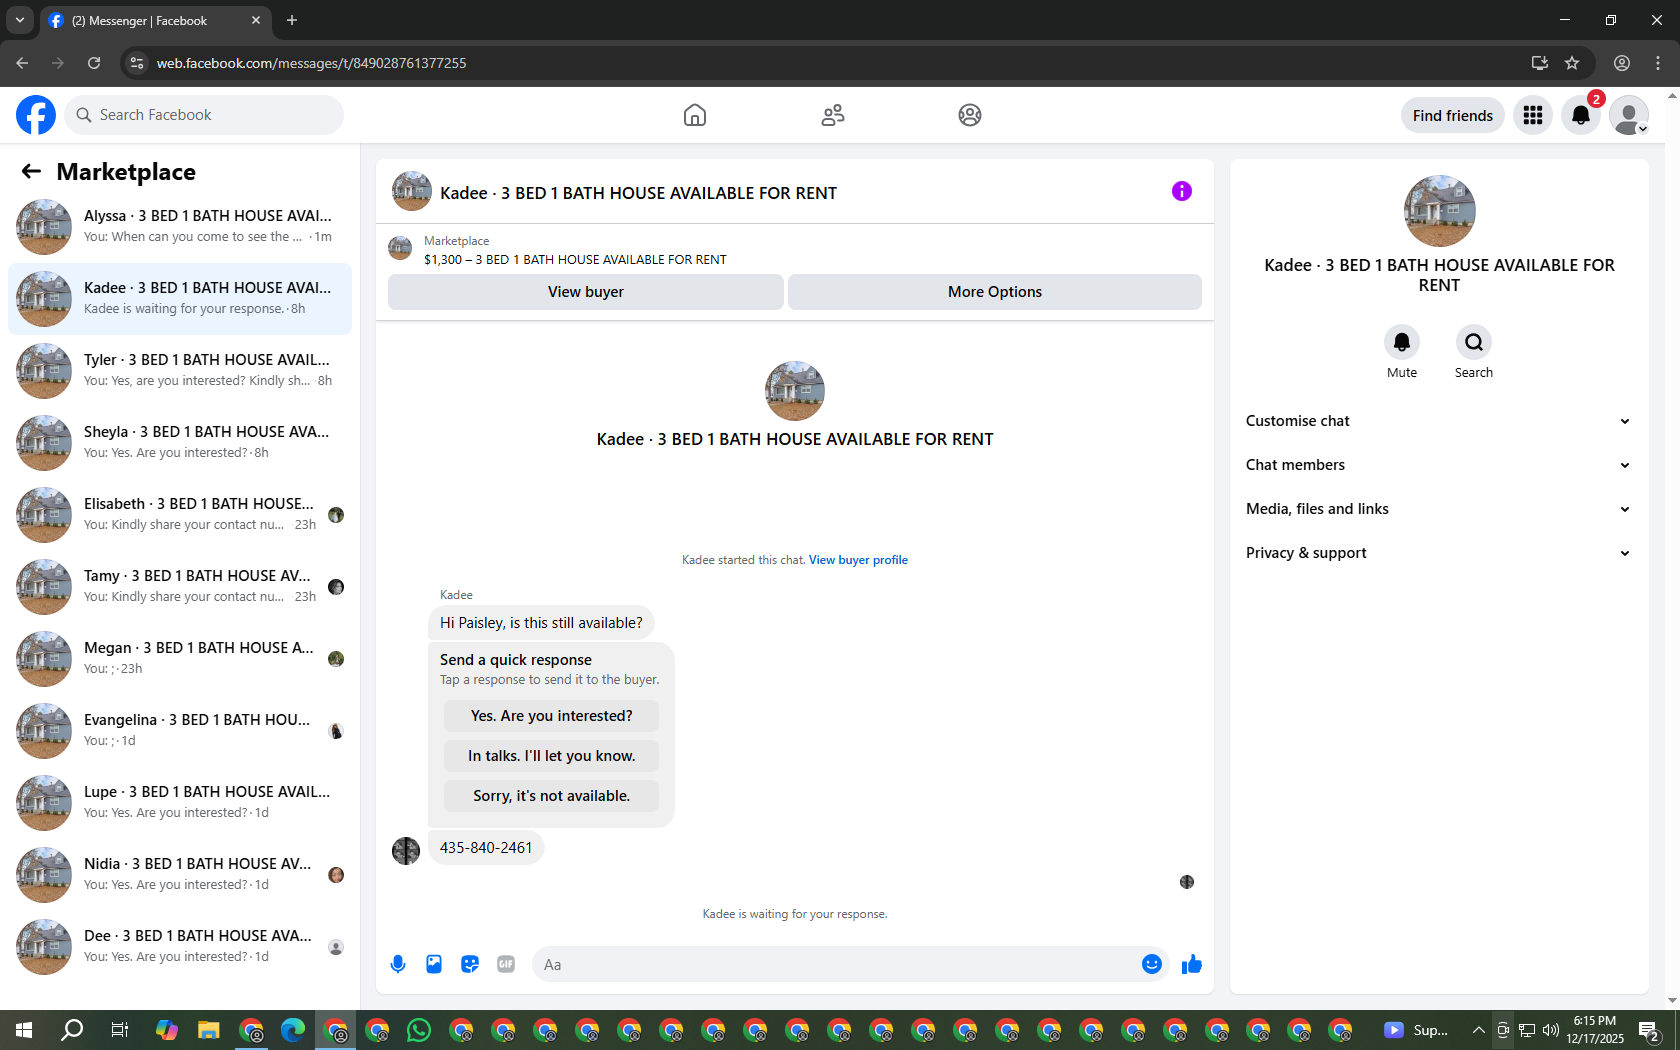Viewport: 1680px width, 1050px height.
Task: Click the back arrow beside Marketplace
Action: click(31, 172)
